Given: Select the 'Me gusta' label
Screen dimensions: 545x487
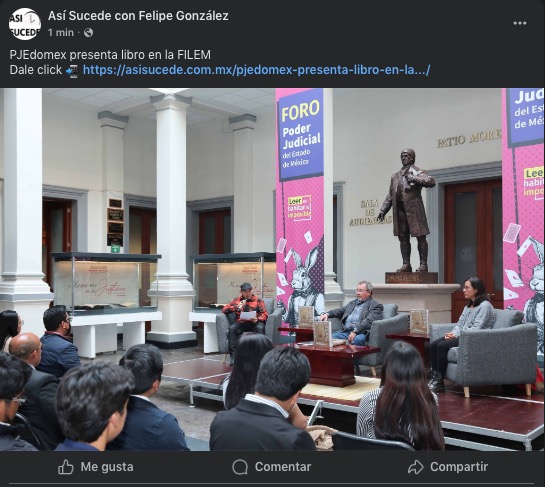Looking at the screenshot, I should coord(107,467).
